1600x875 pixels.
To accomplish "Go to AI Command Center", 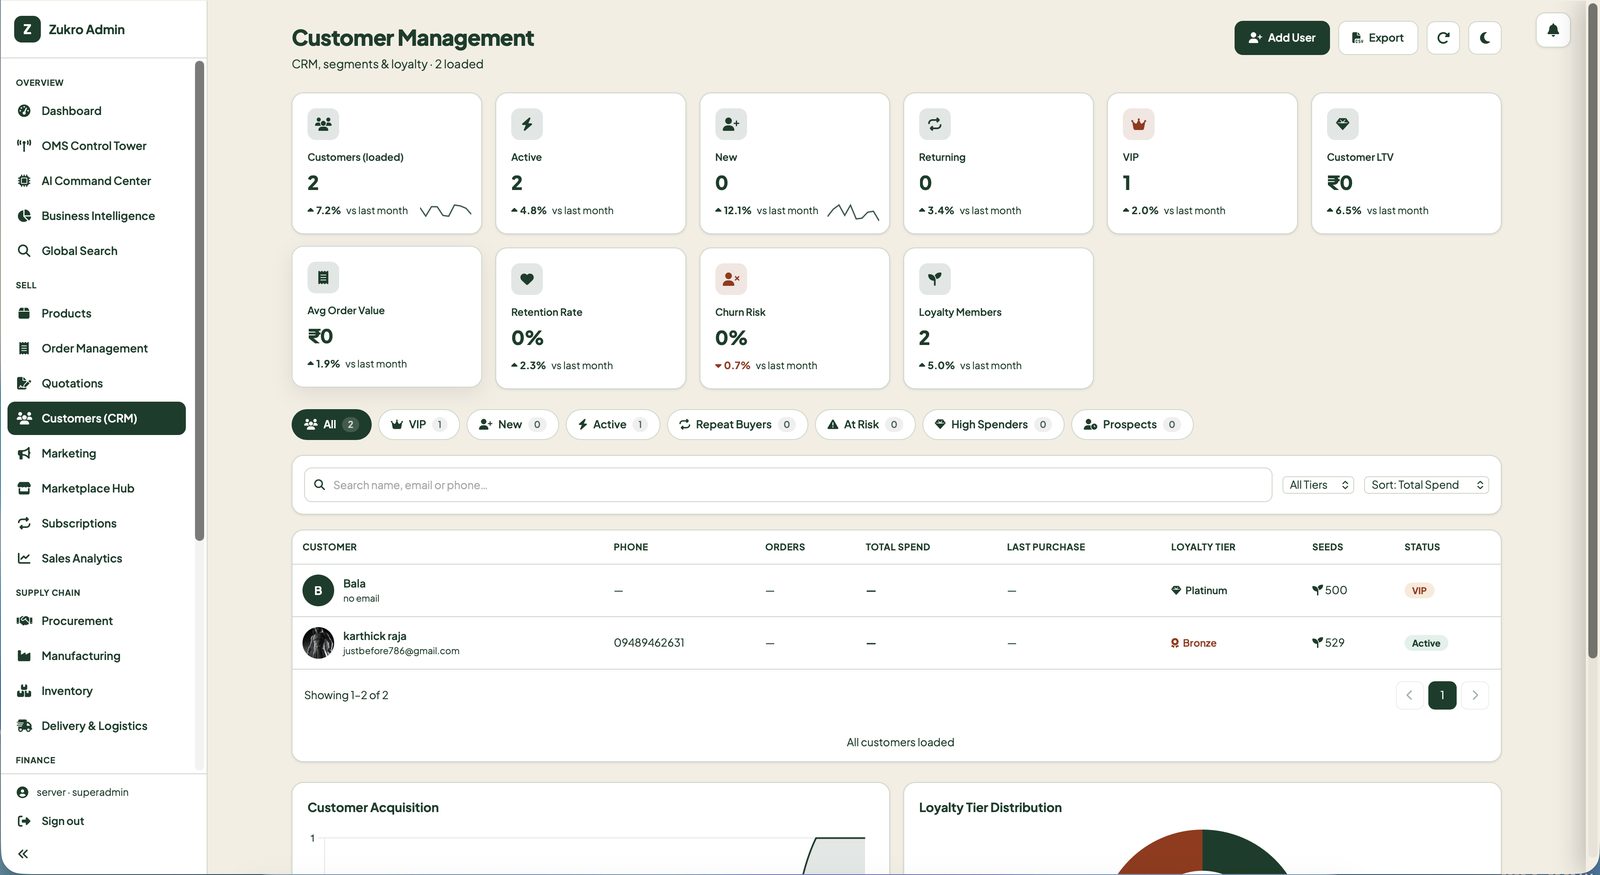I will 96,181.
